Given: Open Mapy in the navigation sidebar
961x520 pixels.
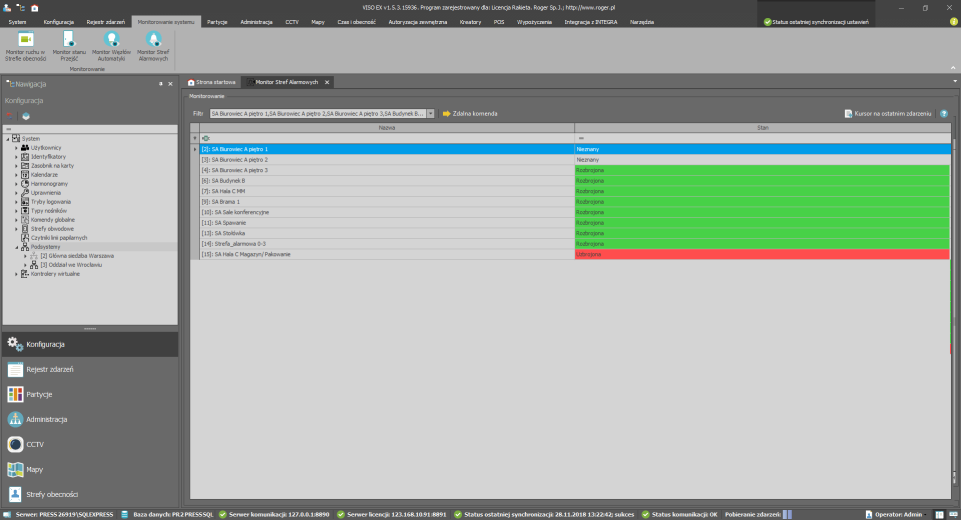Looking at the screenshot, I should pos(35,469).
